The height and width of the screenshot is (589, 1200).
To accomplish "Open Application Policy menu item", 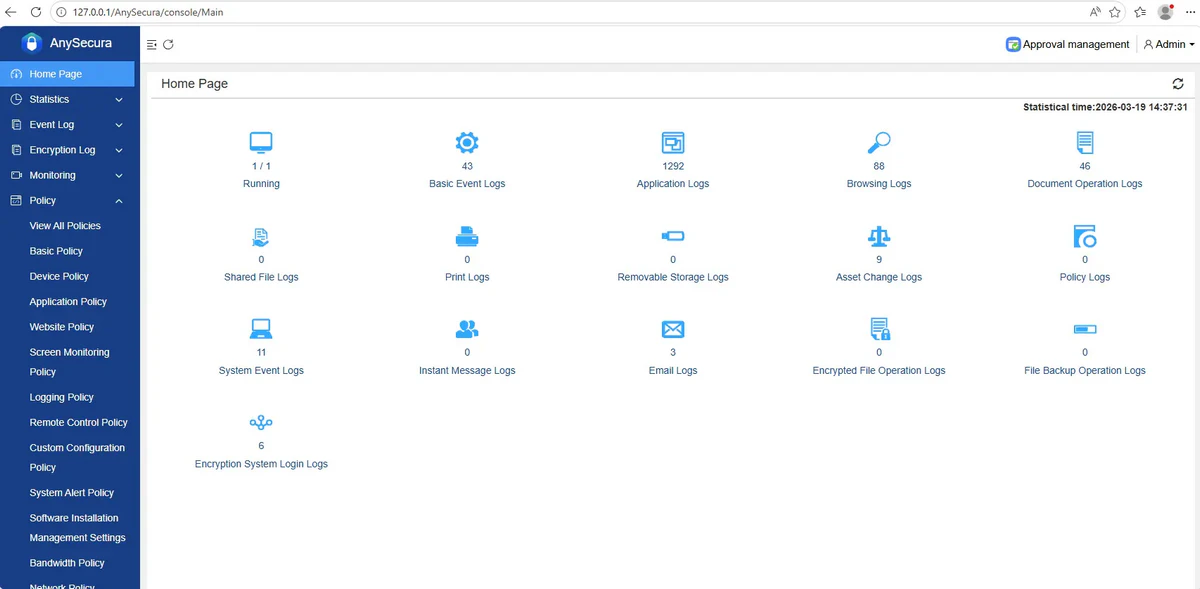I will pos(68,302).
